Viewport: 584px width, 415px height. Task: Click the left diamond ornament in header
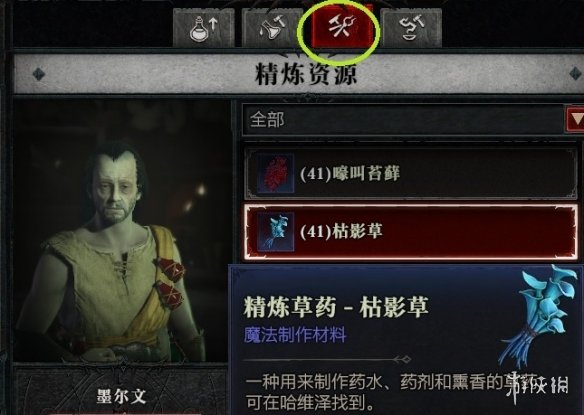pyautogui.click(x=39, y=74)
